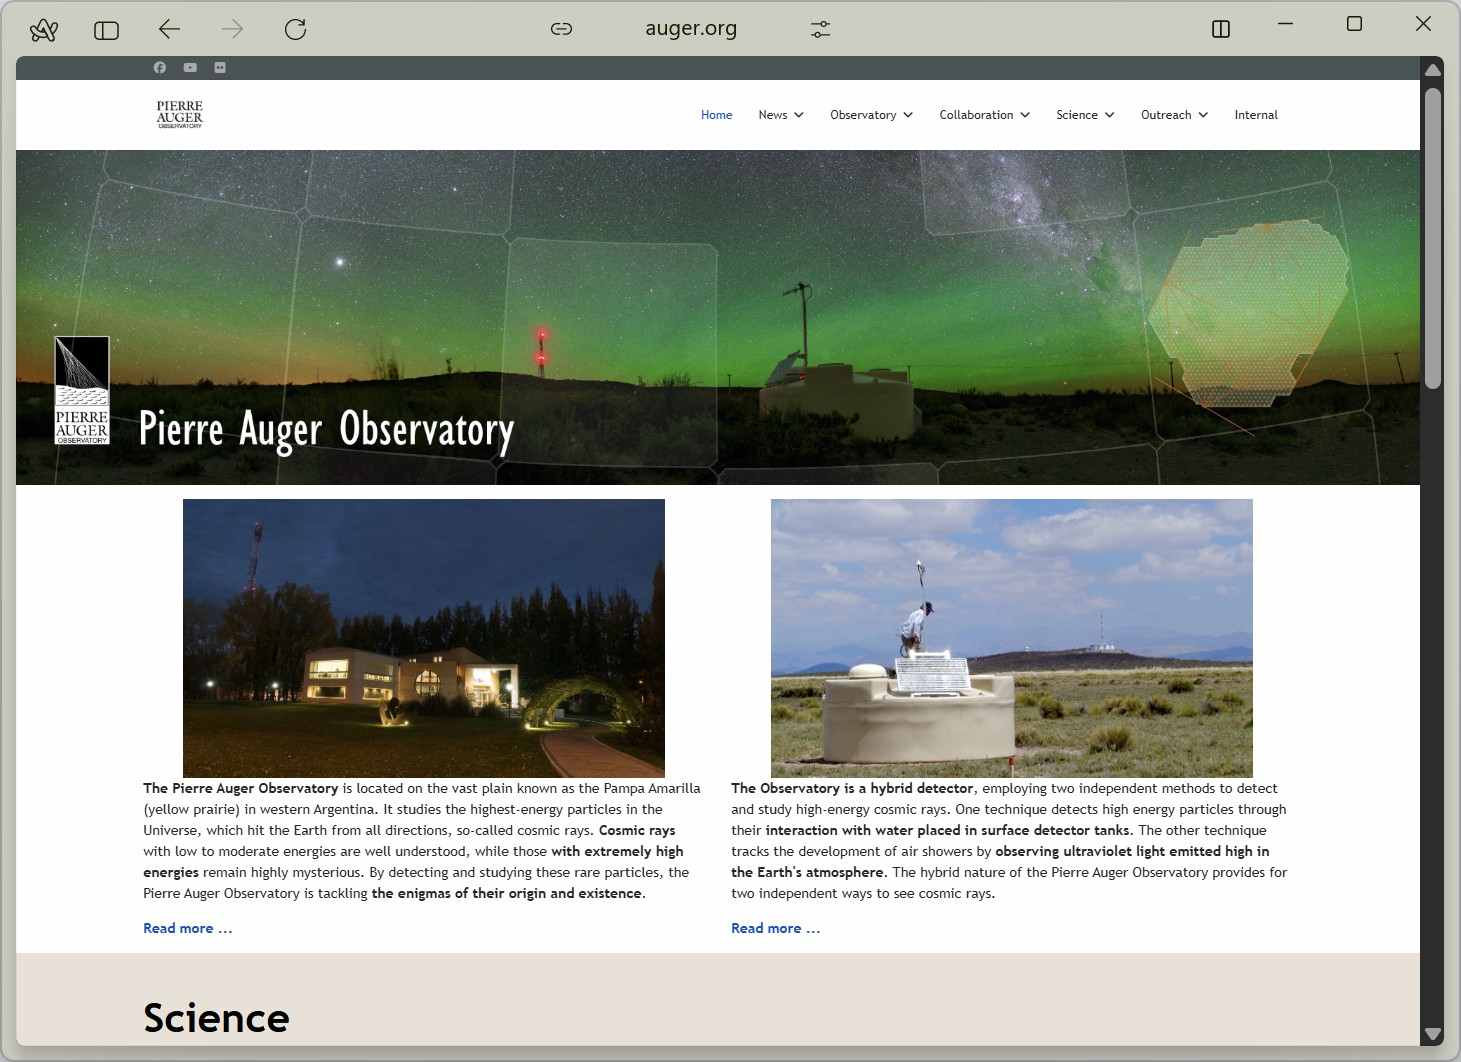This screenshot has width=1461, height=1062.
Task: Click the Pierre Auger header logo
Action: (180, 115)
